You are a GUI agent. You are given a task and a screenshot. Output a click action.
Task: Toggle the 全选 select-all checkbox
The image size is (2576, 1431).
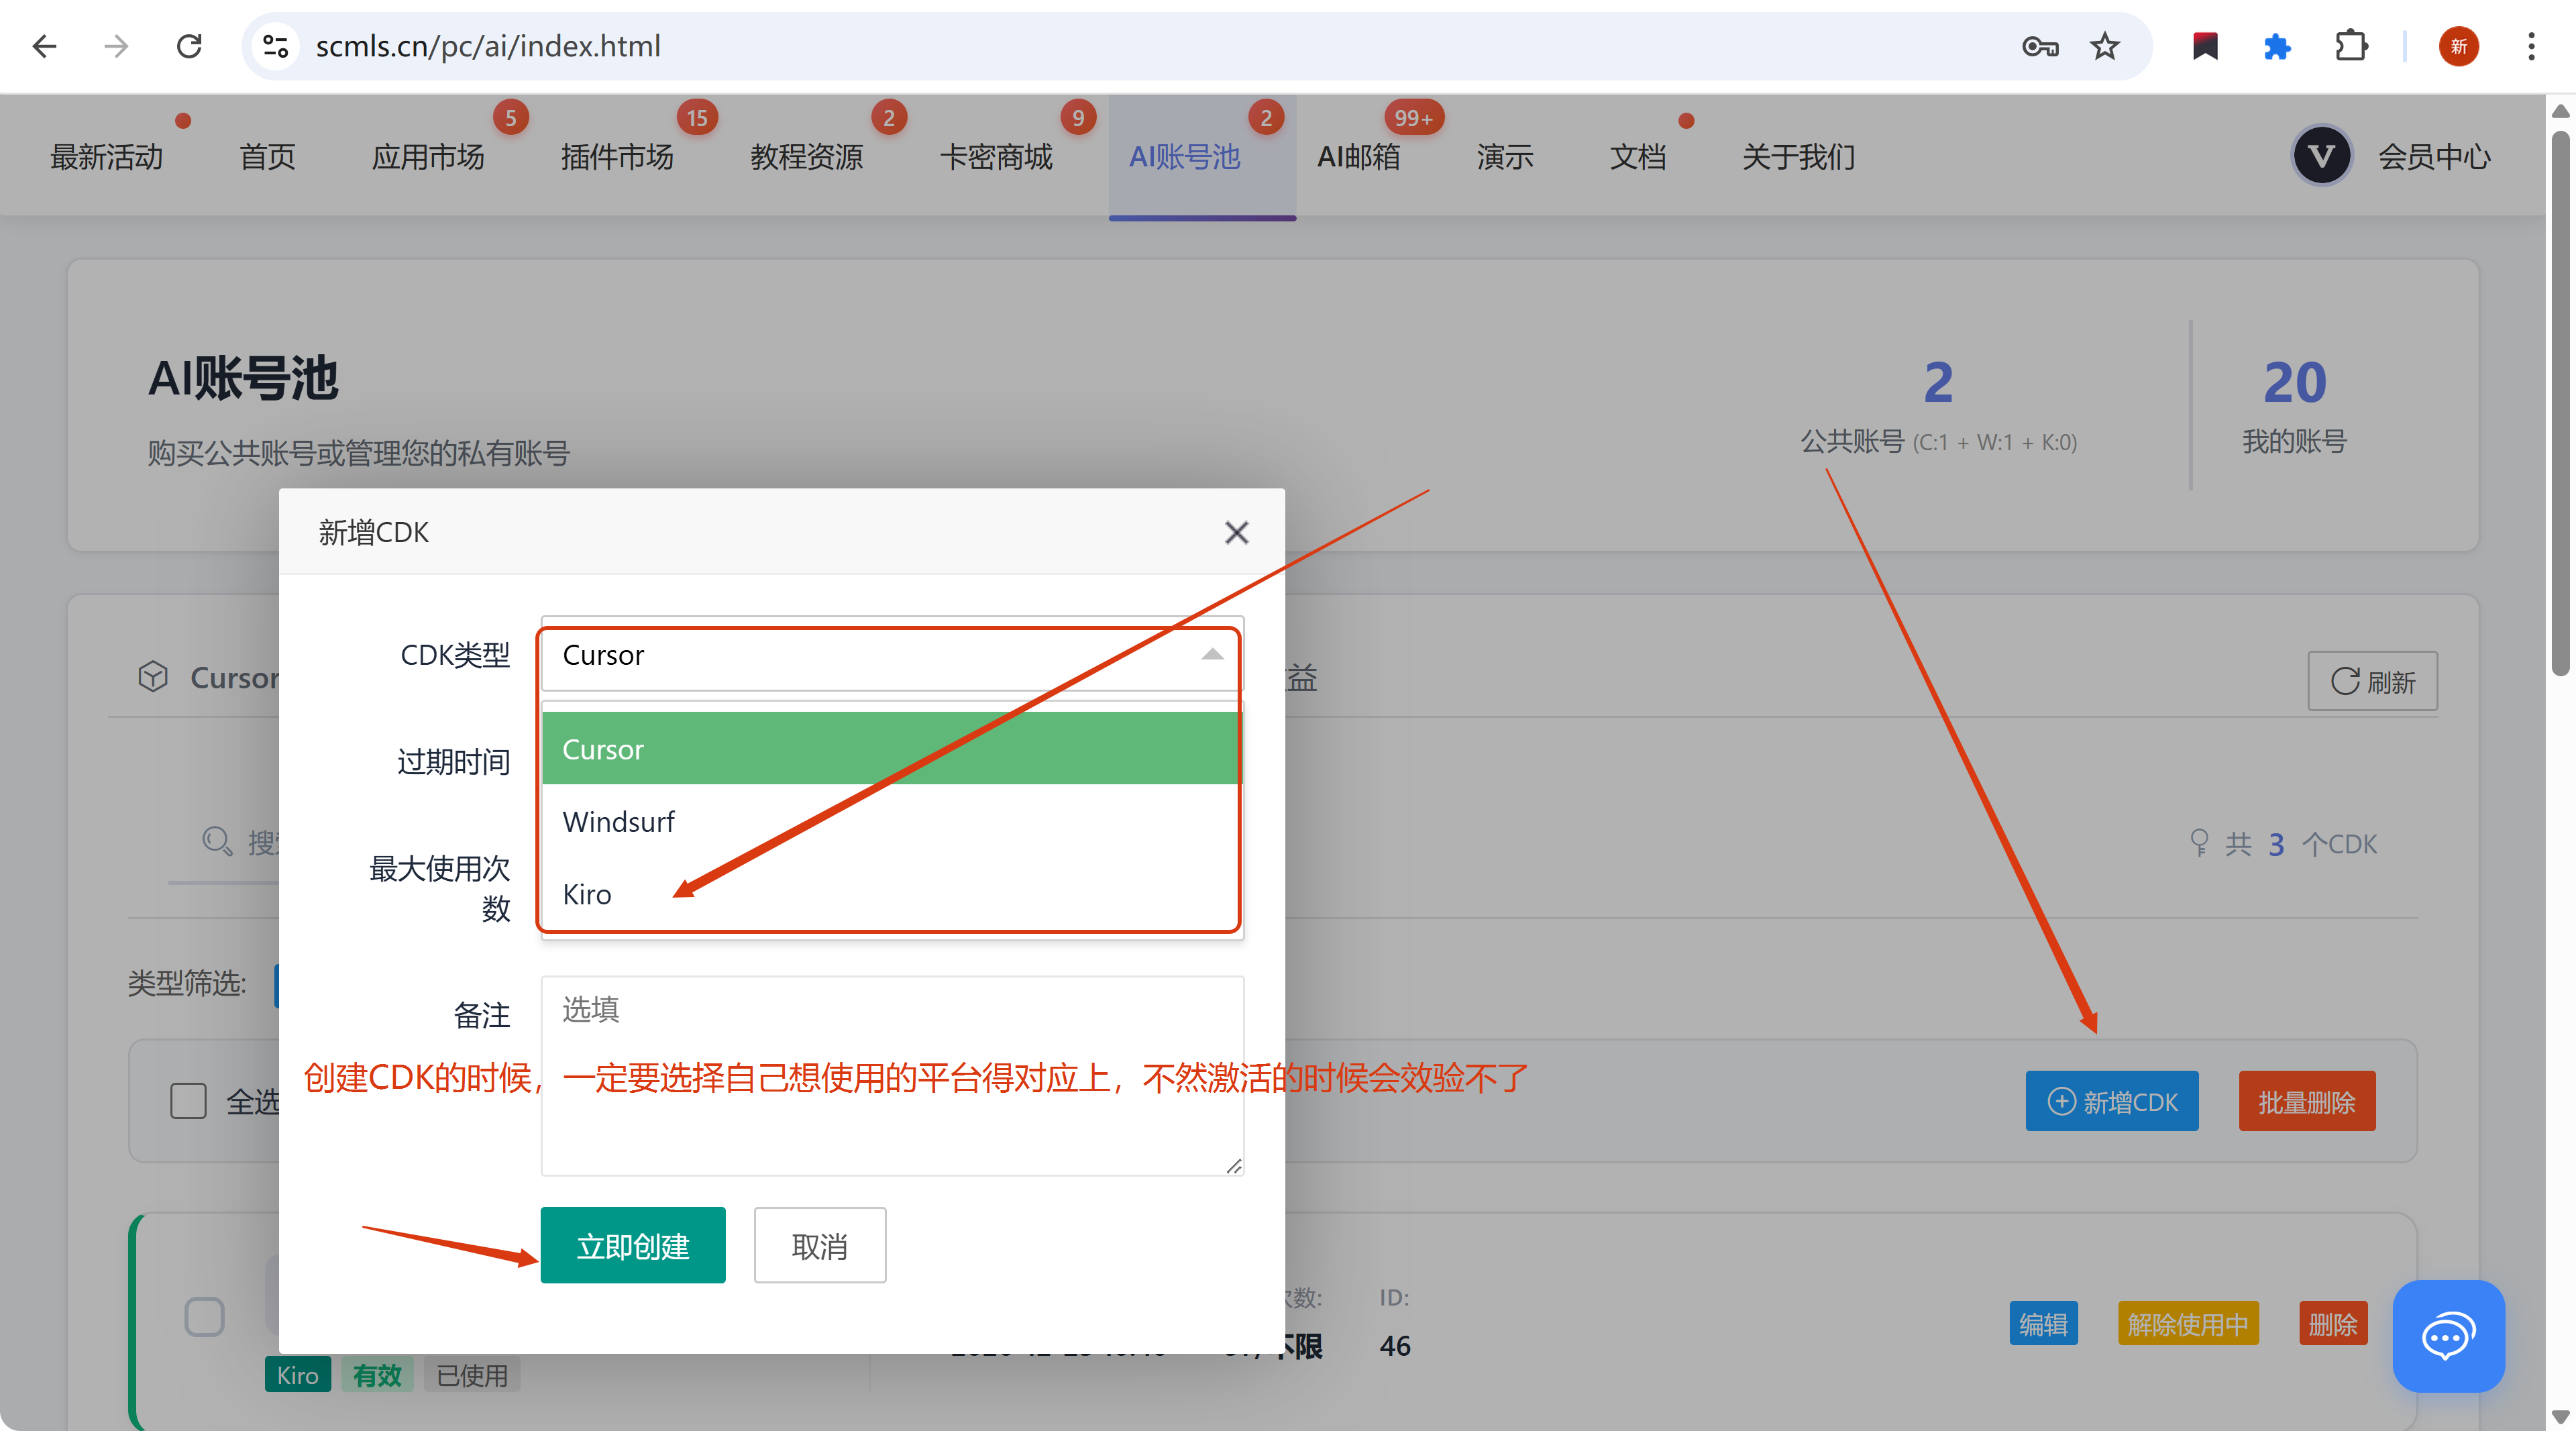tap(188, 1101)
